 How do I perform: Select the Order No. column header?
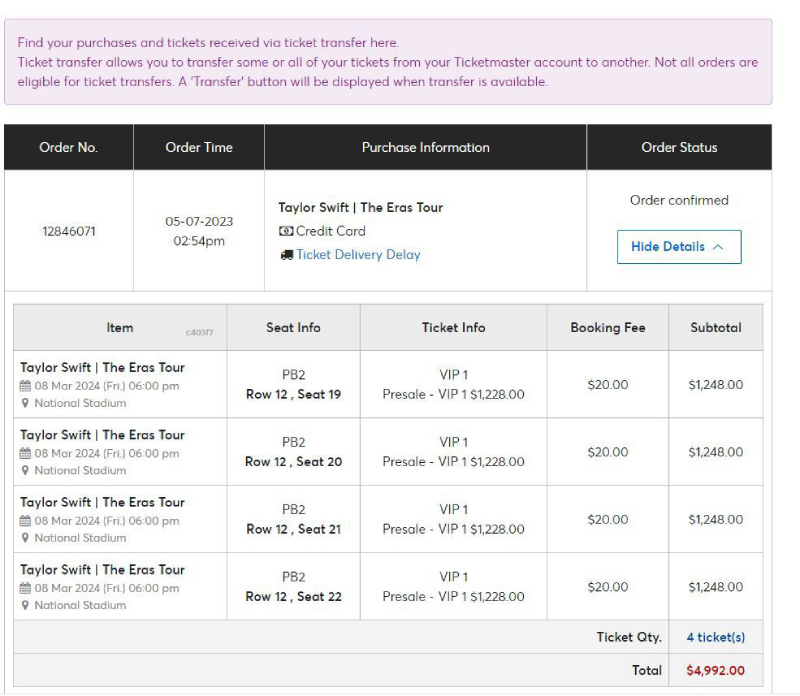pyautogui.click(x=68, y=147)
